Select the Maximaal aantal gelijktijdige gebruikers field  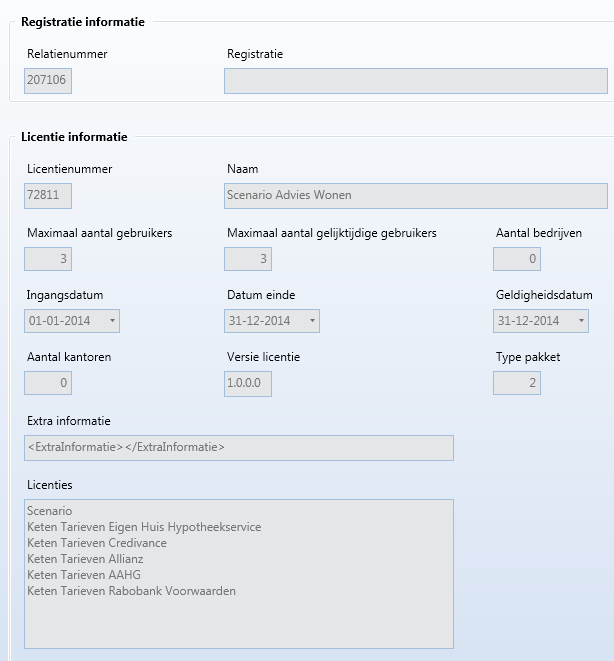pyautogui.click(x=248, y=259)
